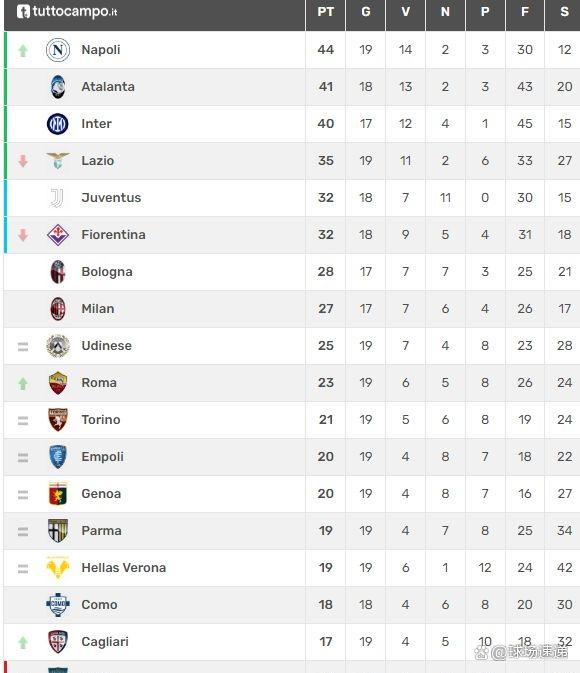Click the Roma club crest
This screenshot has width=580, height=673.
(x=58, y=383)
